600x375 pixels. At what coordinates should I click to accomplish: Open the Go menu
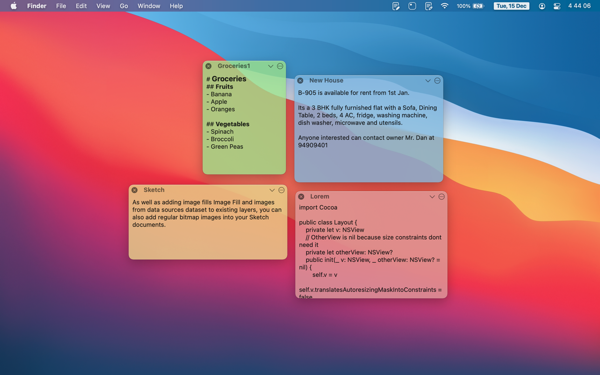(x=124, y=6)
